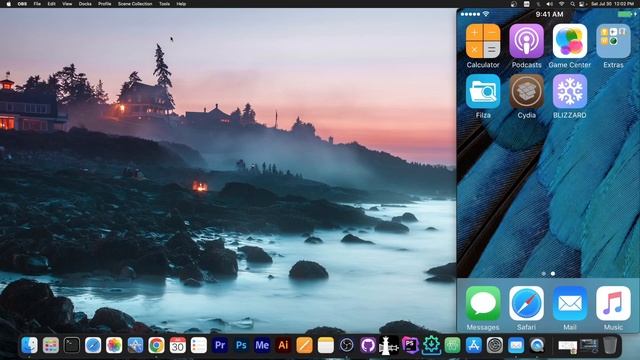Open Spotlight search in the menu bar
The height and width of the screenshot is (360, 640).
pos(572,4)
